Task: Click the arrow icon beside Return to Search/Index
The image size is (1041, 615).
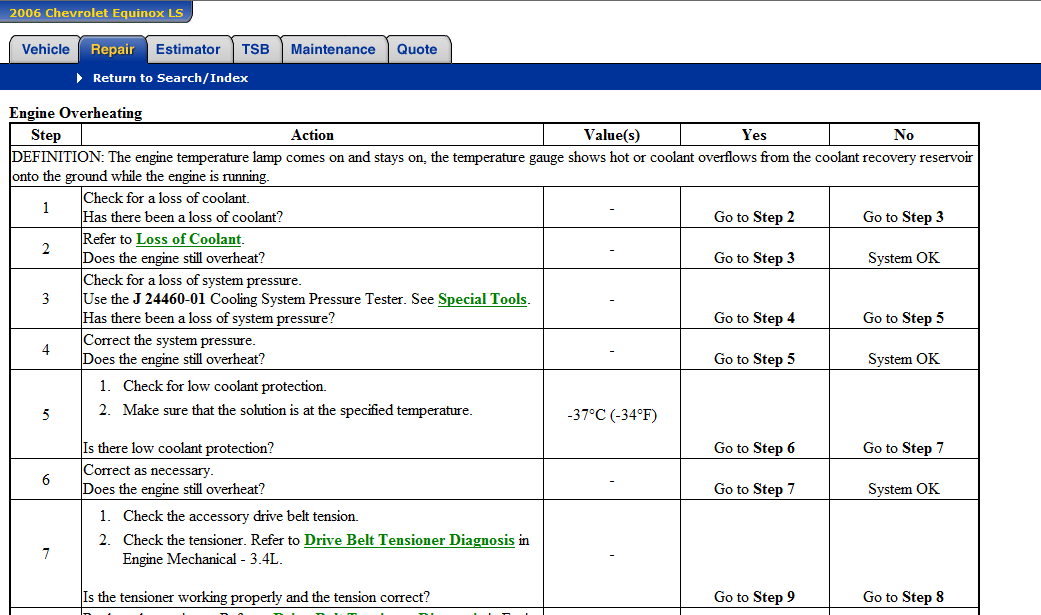Action: point(80,78)
